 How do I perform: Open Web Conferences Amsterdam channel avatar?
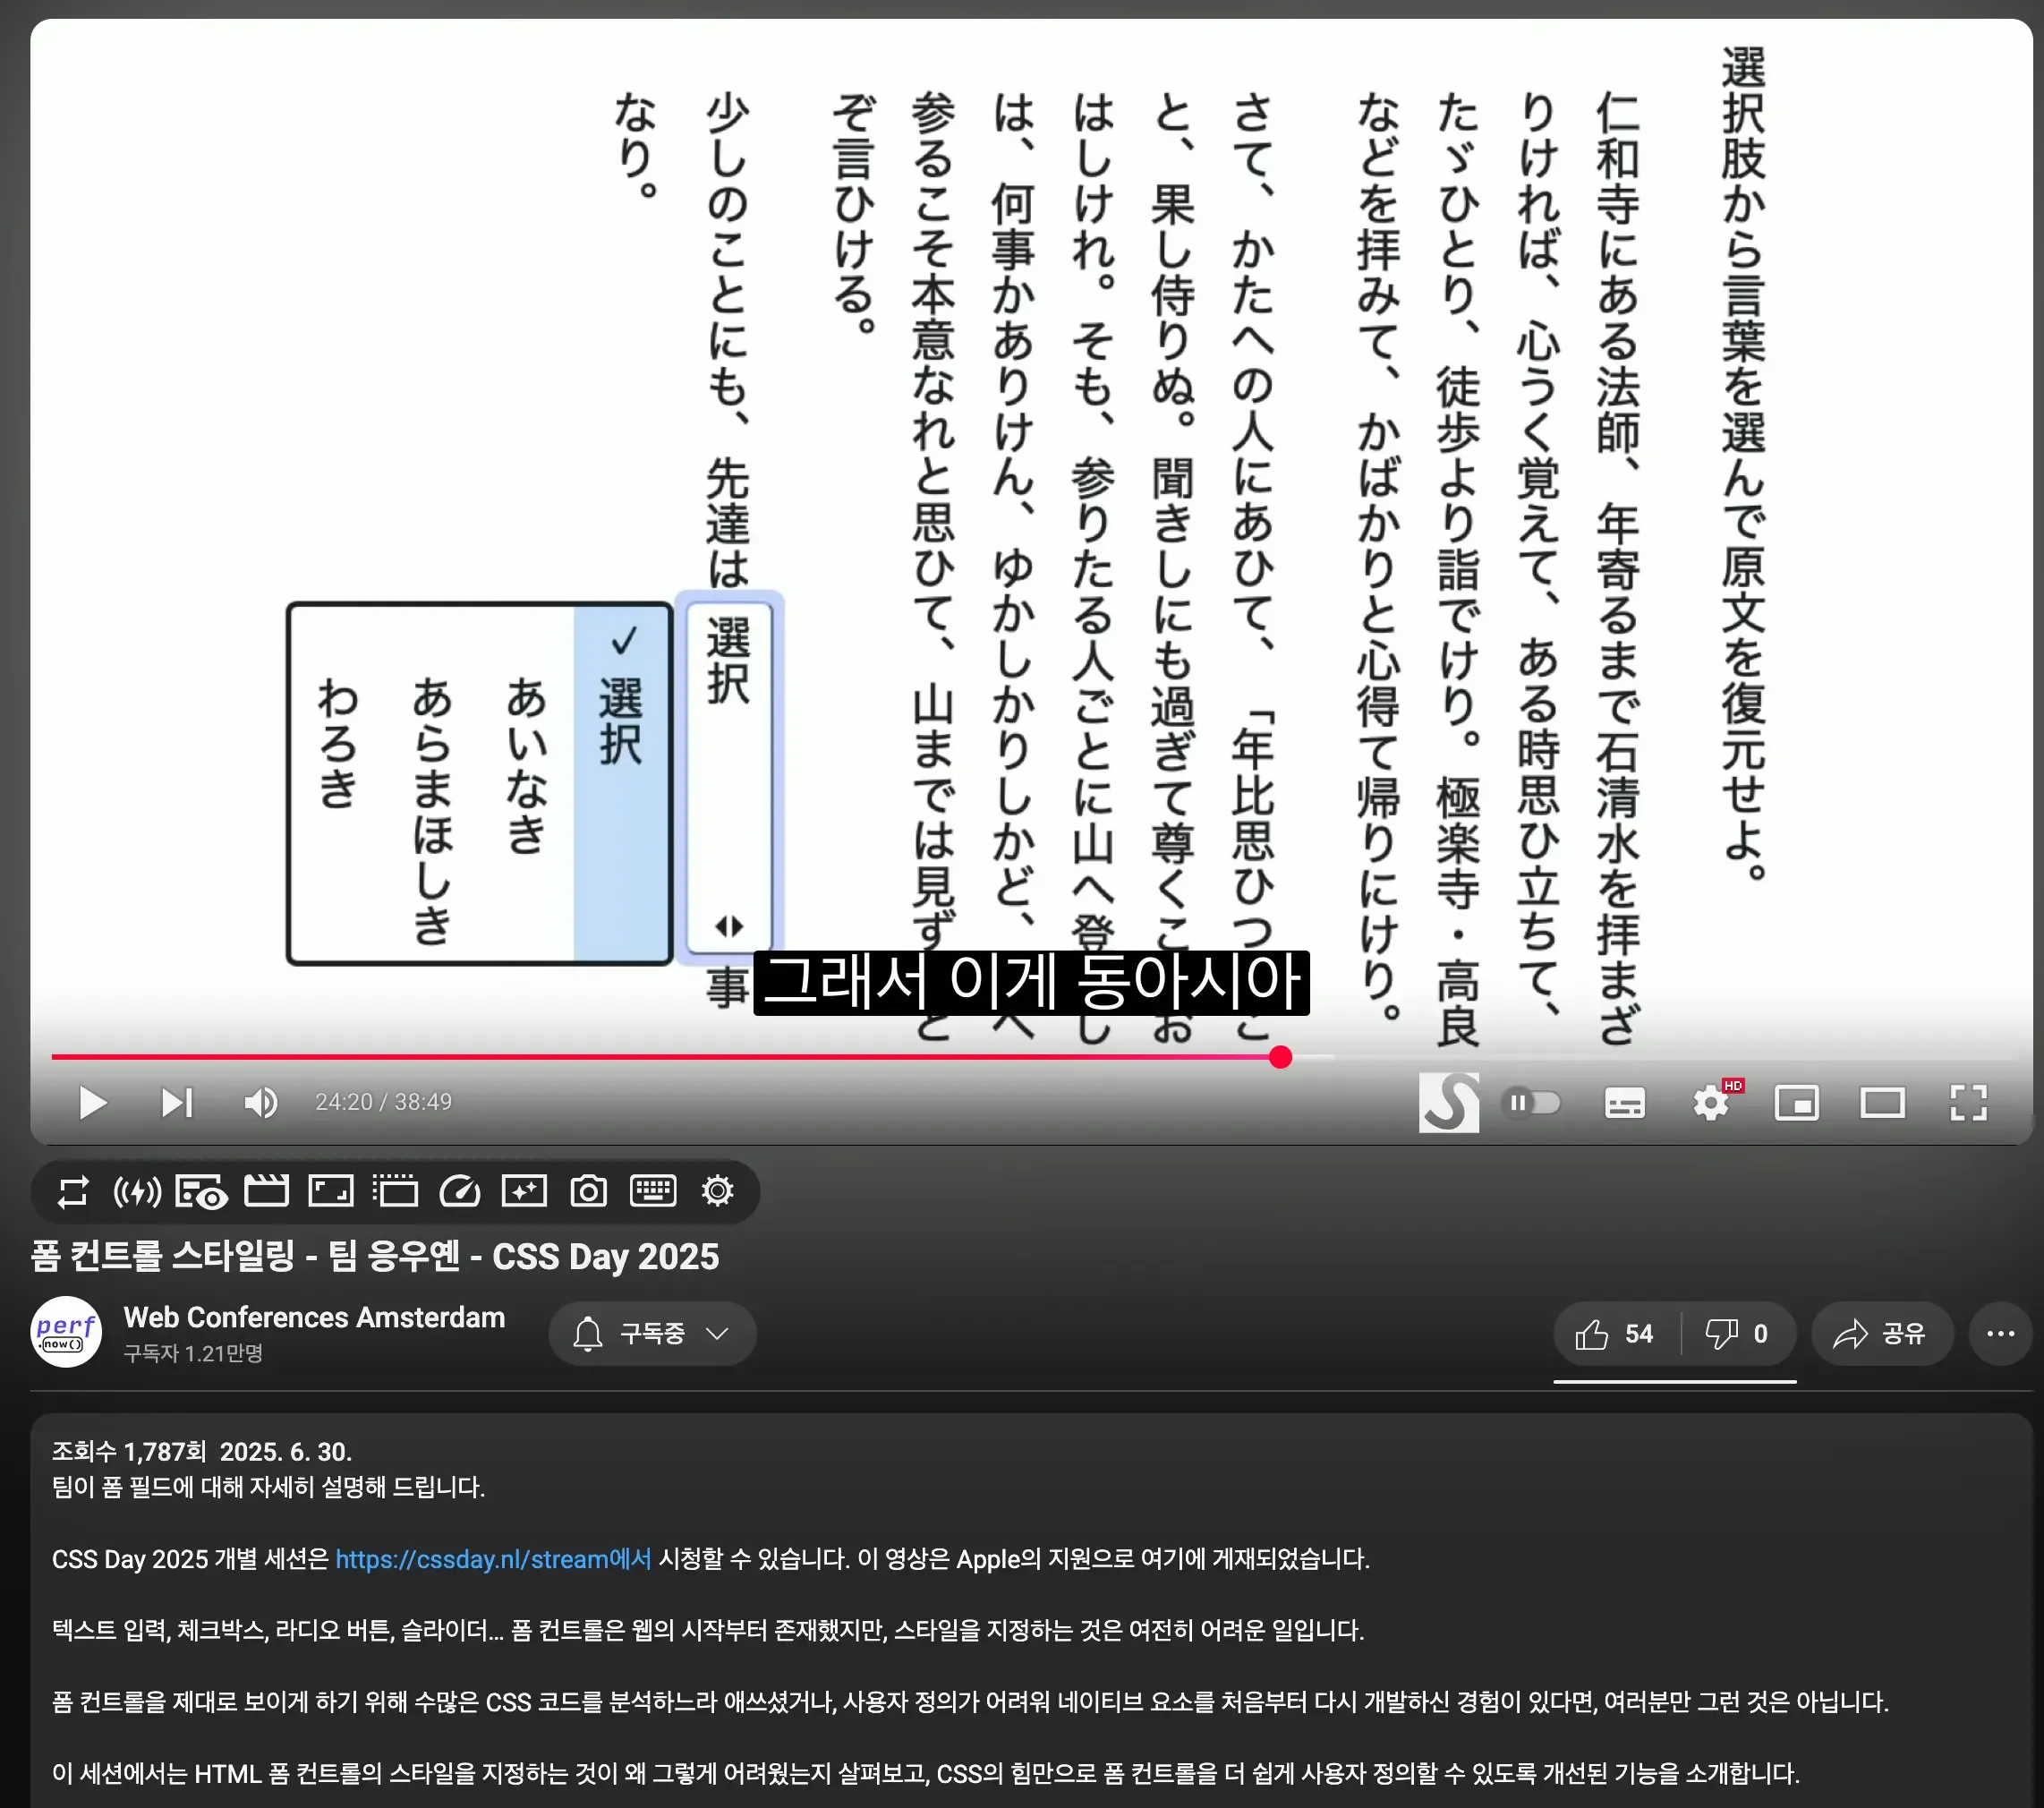66,1332
